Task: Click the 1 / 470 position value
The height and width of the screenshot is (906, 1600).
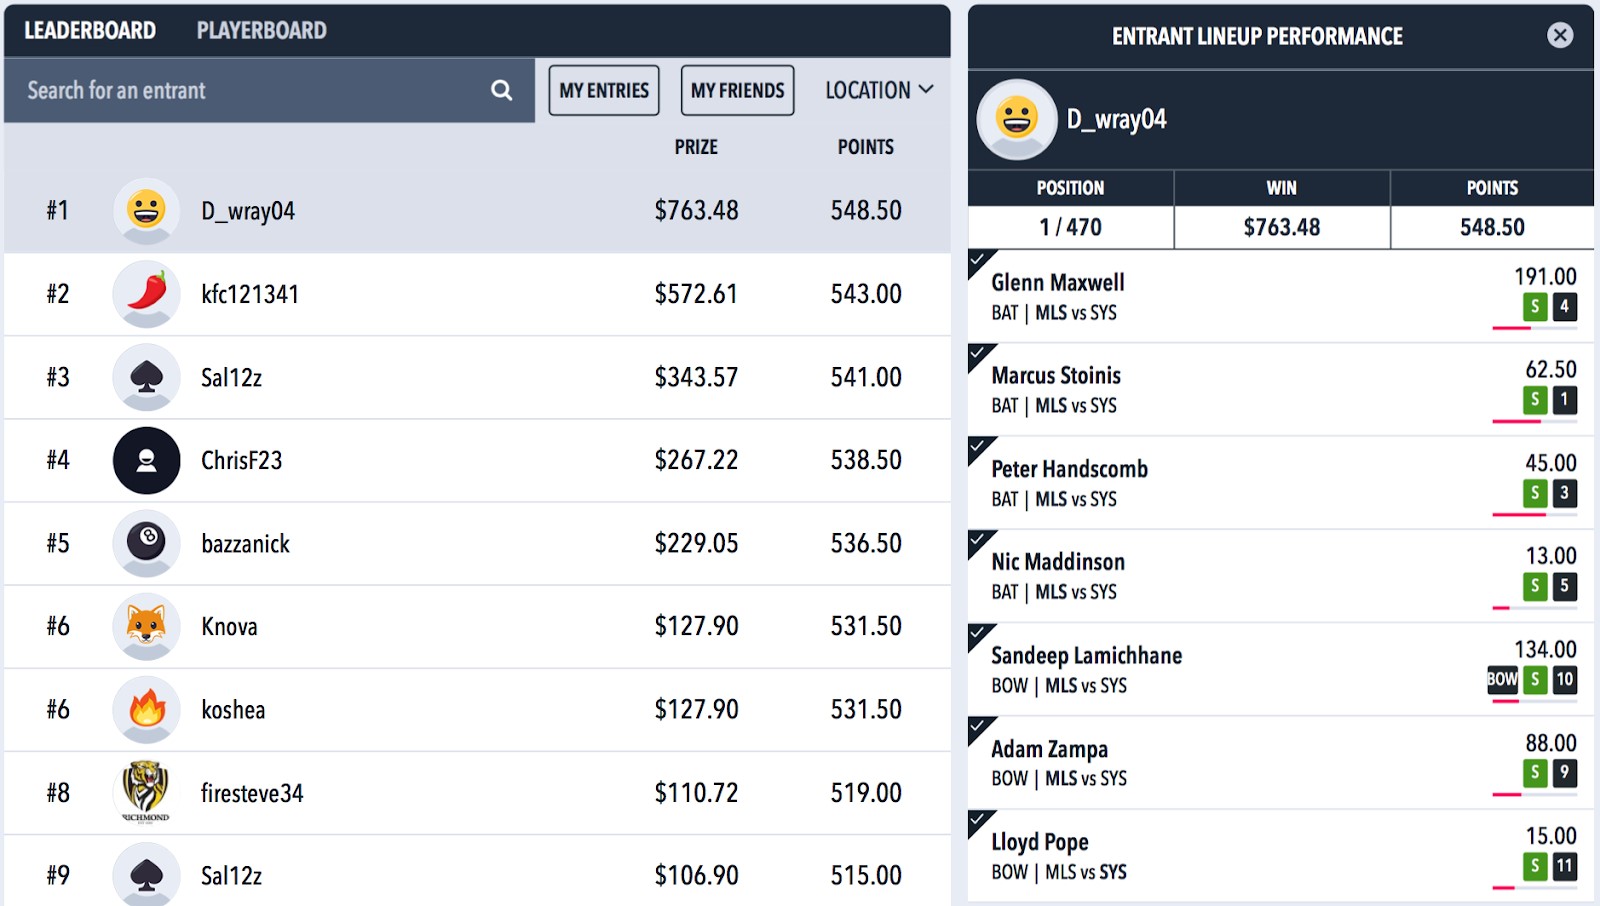Action: click(x=1070, y=227)
